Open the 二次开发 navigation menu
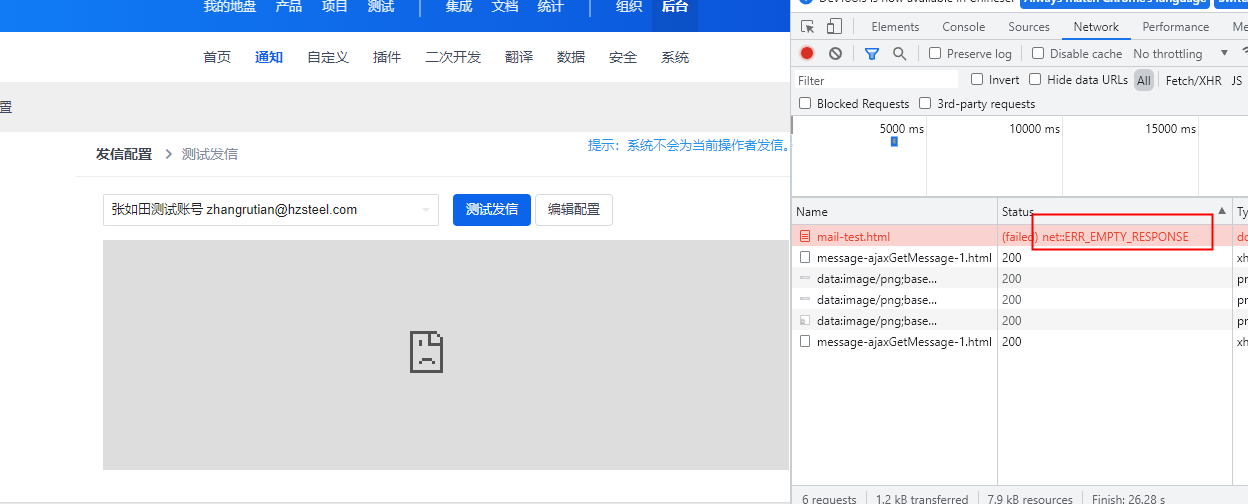The image size is (1248, 504). pos(453,57)
